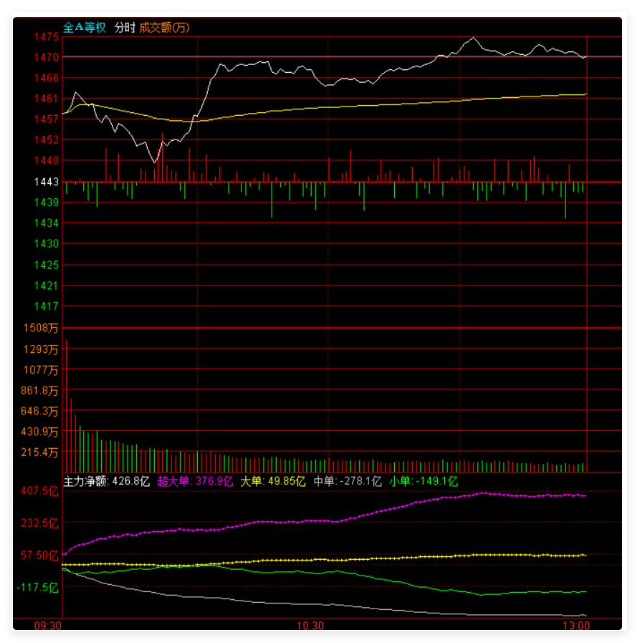The height and width of the screenshot is (643, 639).
Task: Click the end of the yellow average line
Action: pyautogui.click(x=585, y=94)
